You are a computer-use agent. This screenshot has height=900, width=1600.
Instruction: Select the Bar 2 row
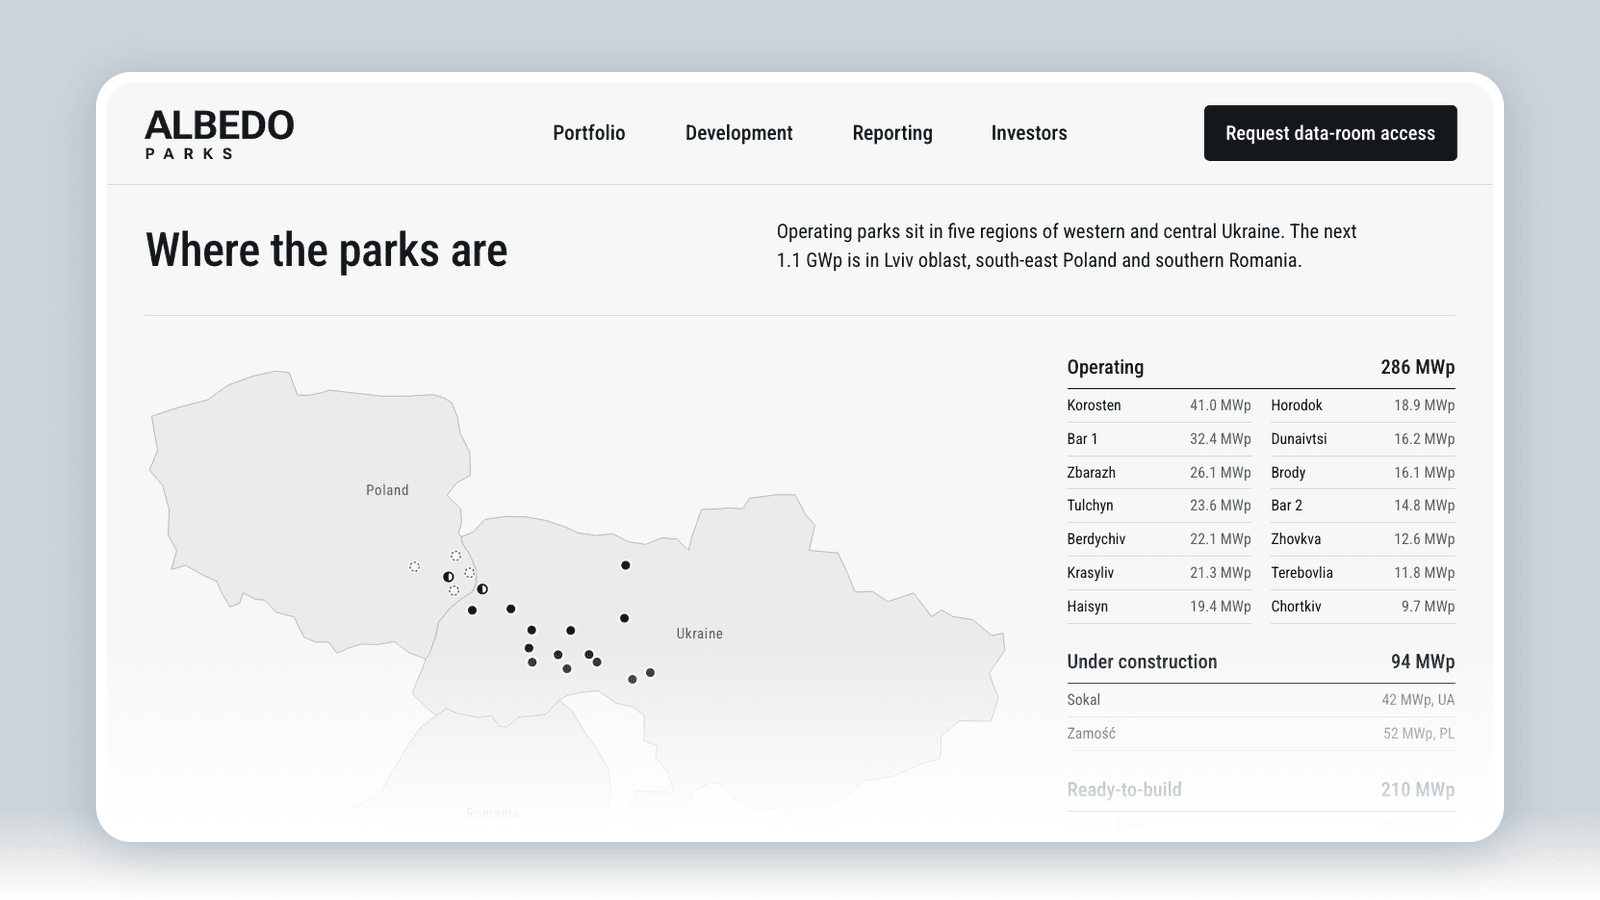click(x=1363, y=505)
